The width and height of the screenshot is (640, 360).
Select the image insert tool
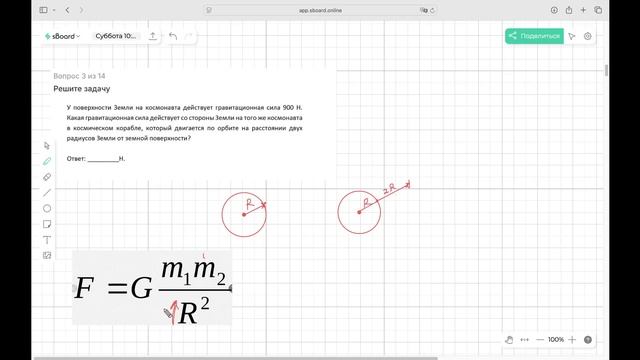[47, 256]
